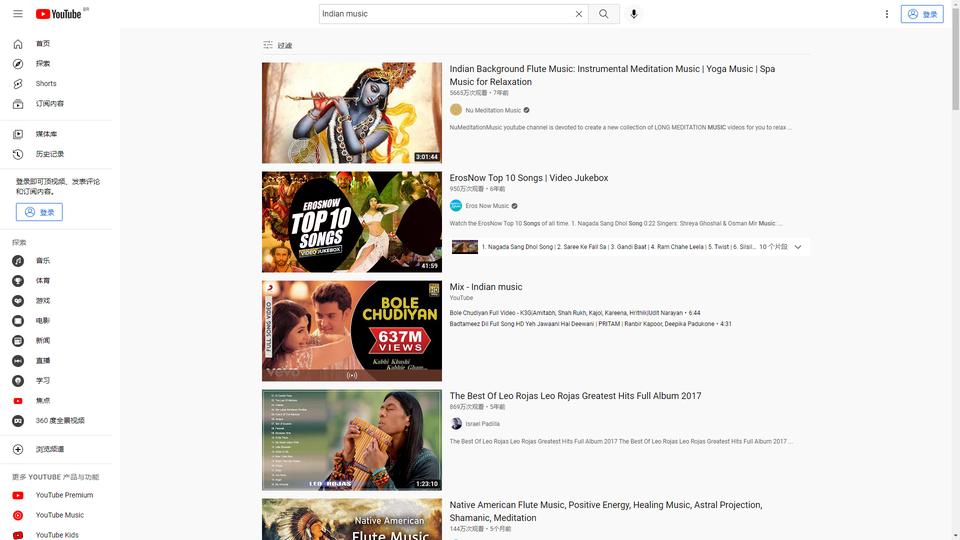The height and width of the screenshot is (540, 960).
Task: Click Eros Now Music channel avatar
Action: pyautogui.click(x=456, y=206)
